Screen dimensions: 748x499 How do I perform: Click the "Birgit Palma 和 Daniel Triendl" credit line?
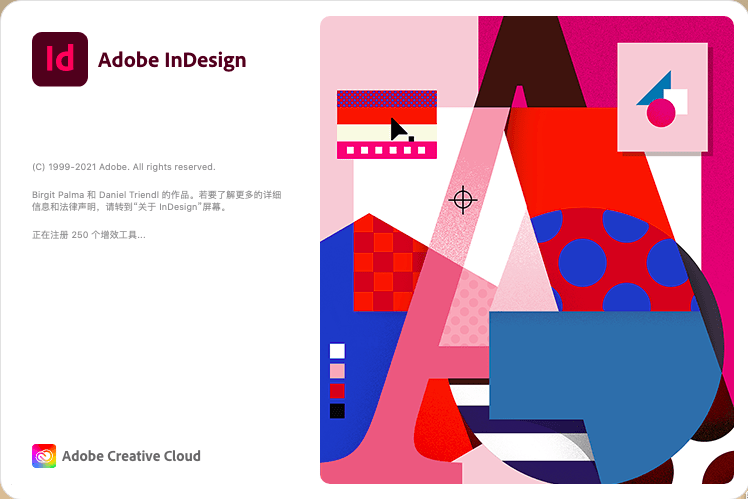coord(156,195)
